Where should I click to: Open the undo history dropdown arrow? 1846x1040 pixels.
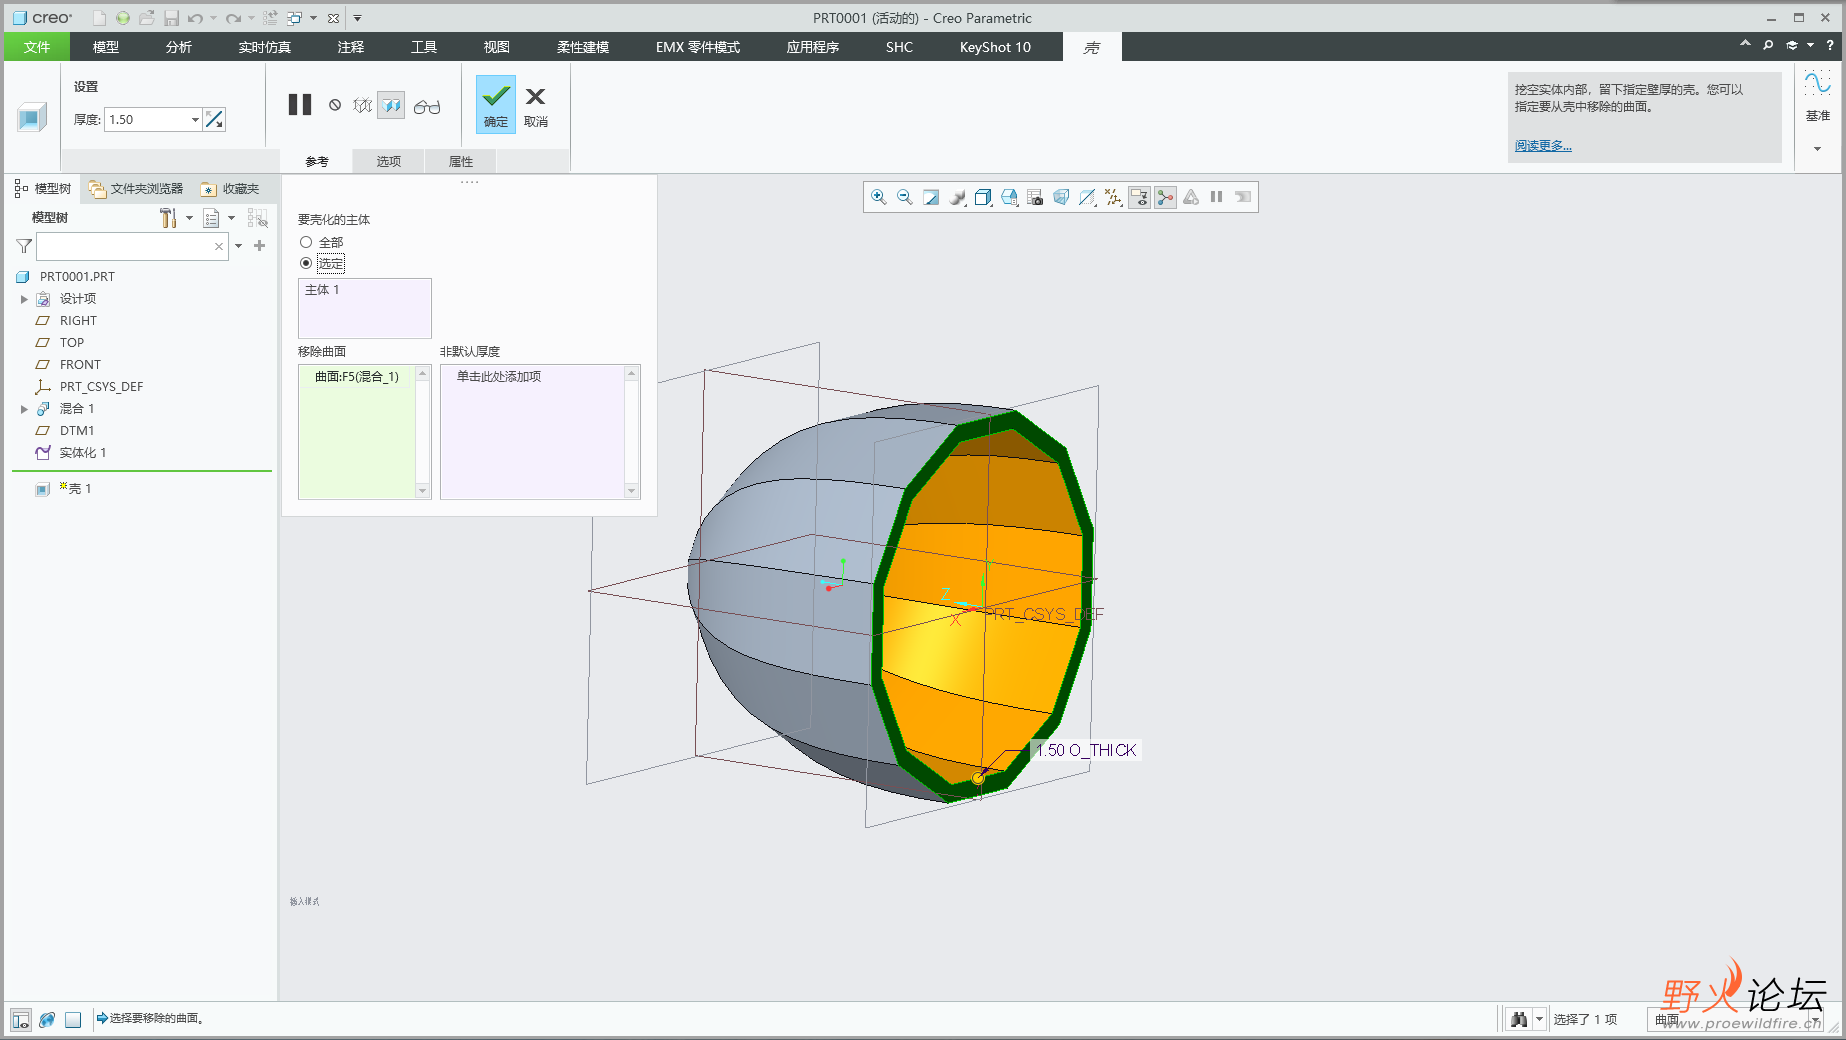point(213,18)
